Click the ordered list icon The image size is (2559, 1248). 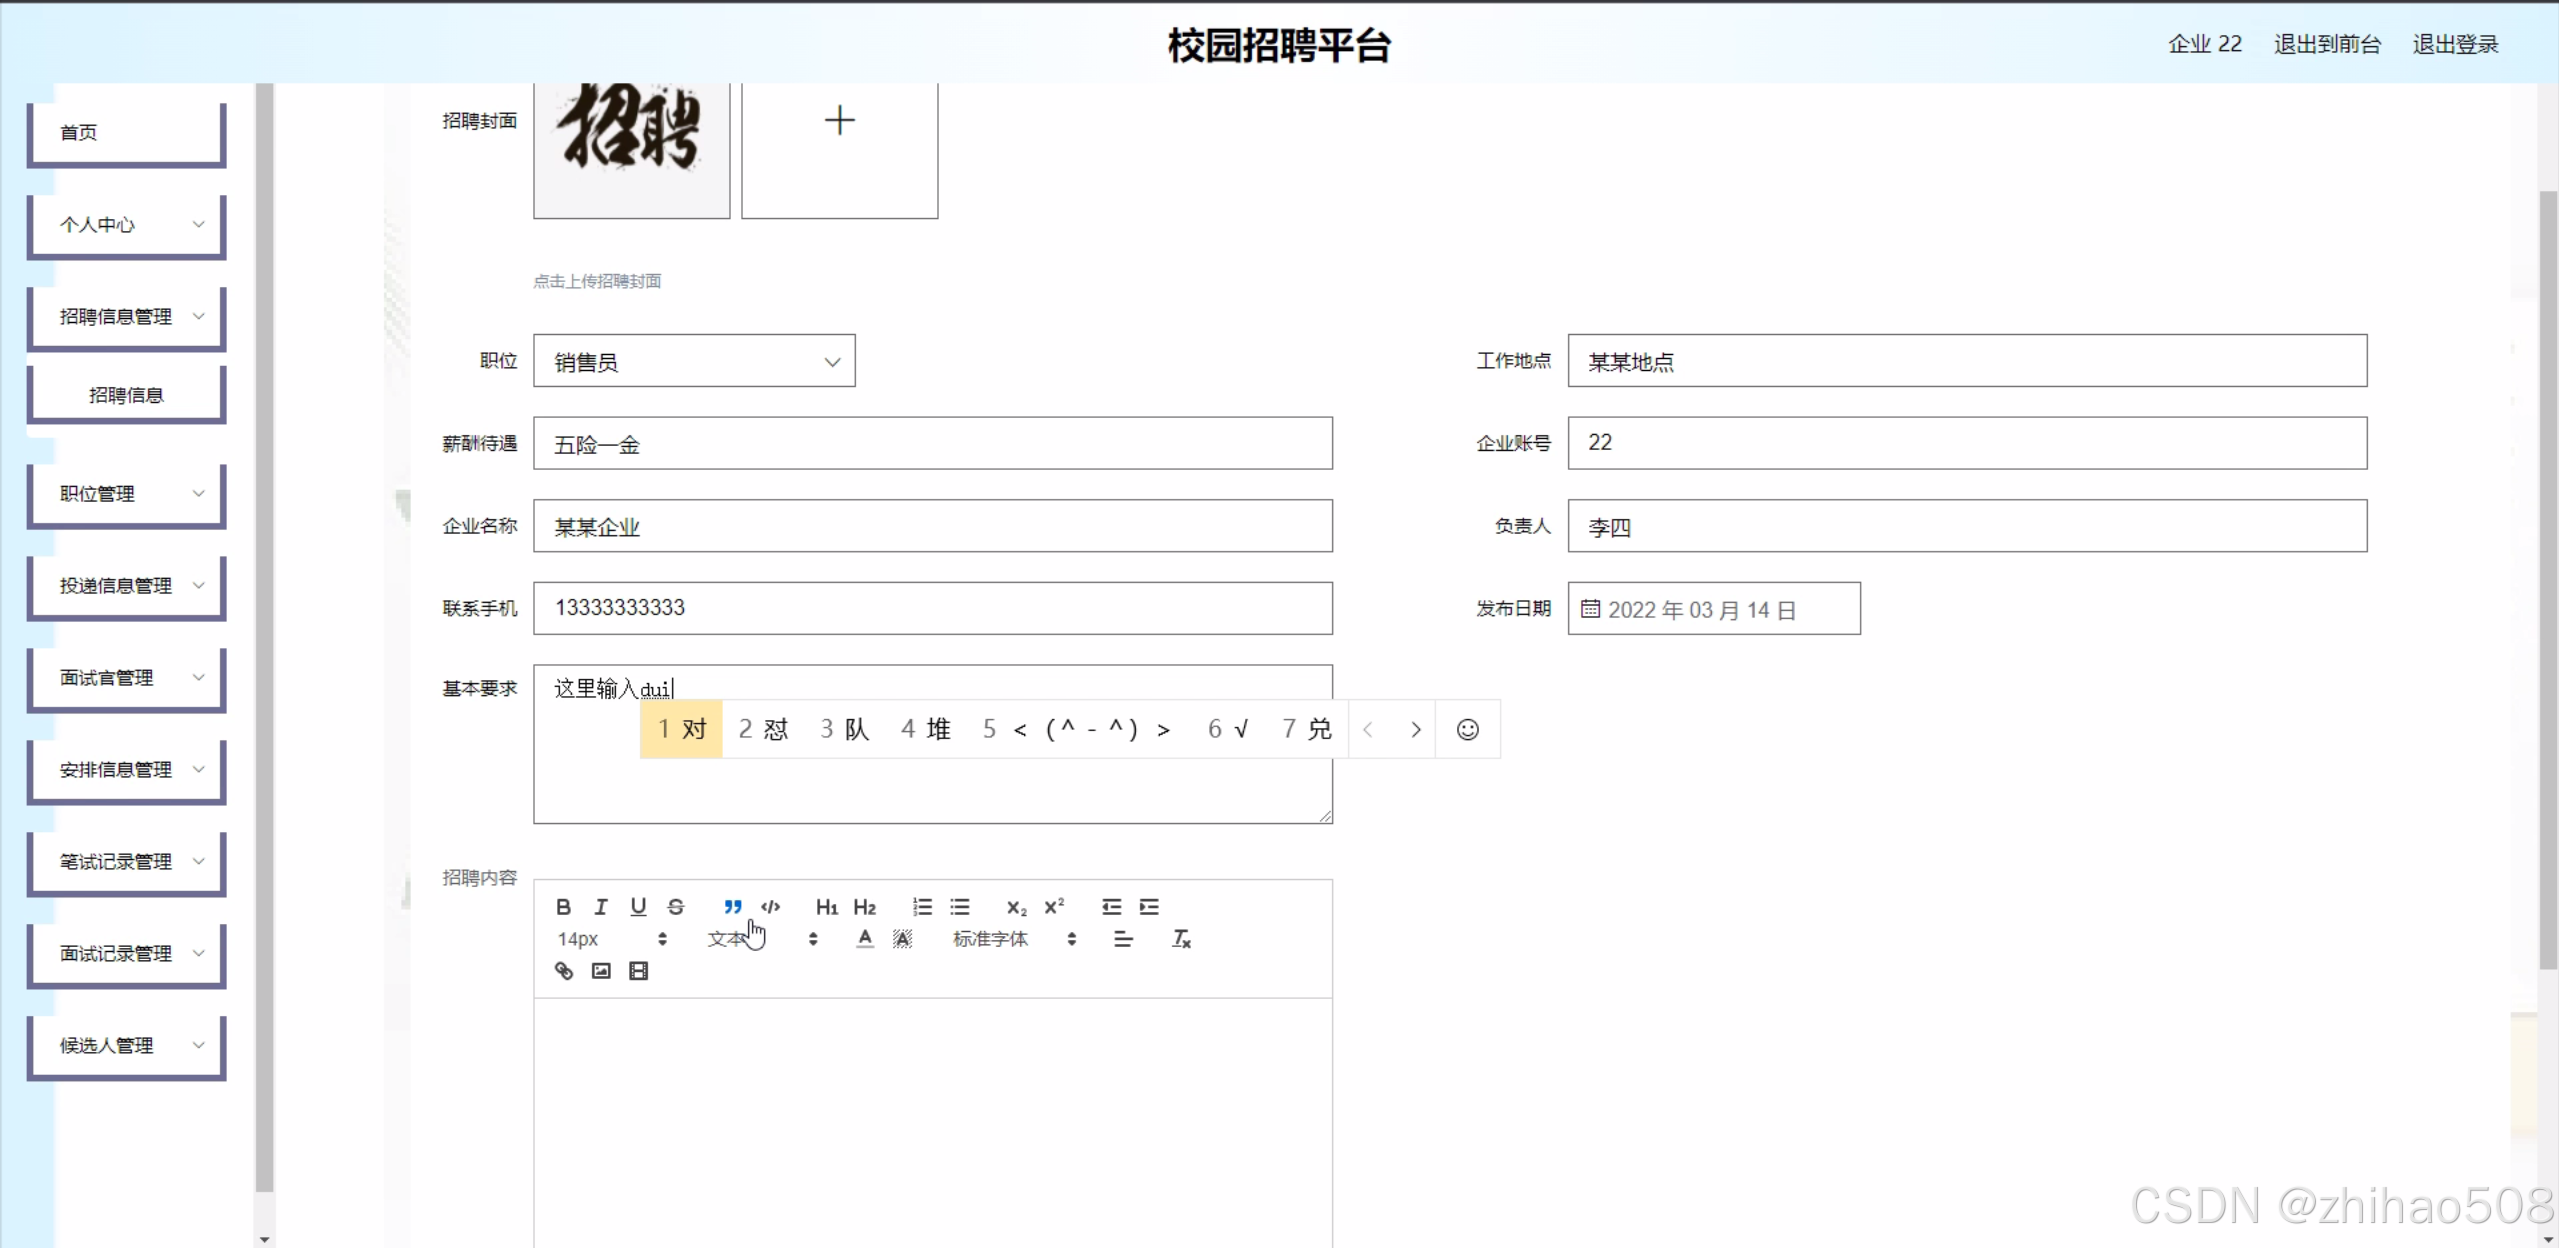point(922,907)
